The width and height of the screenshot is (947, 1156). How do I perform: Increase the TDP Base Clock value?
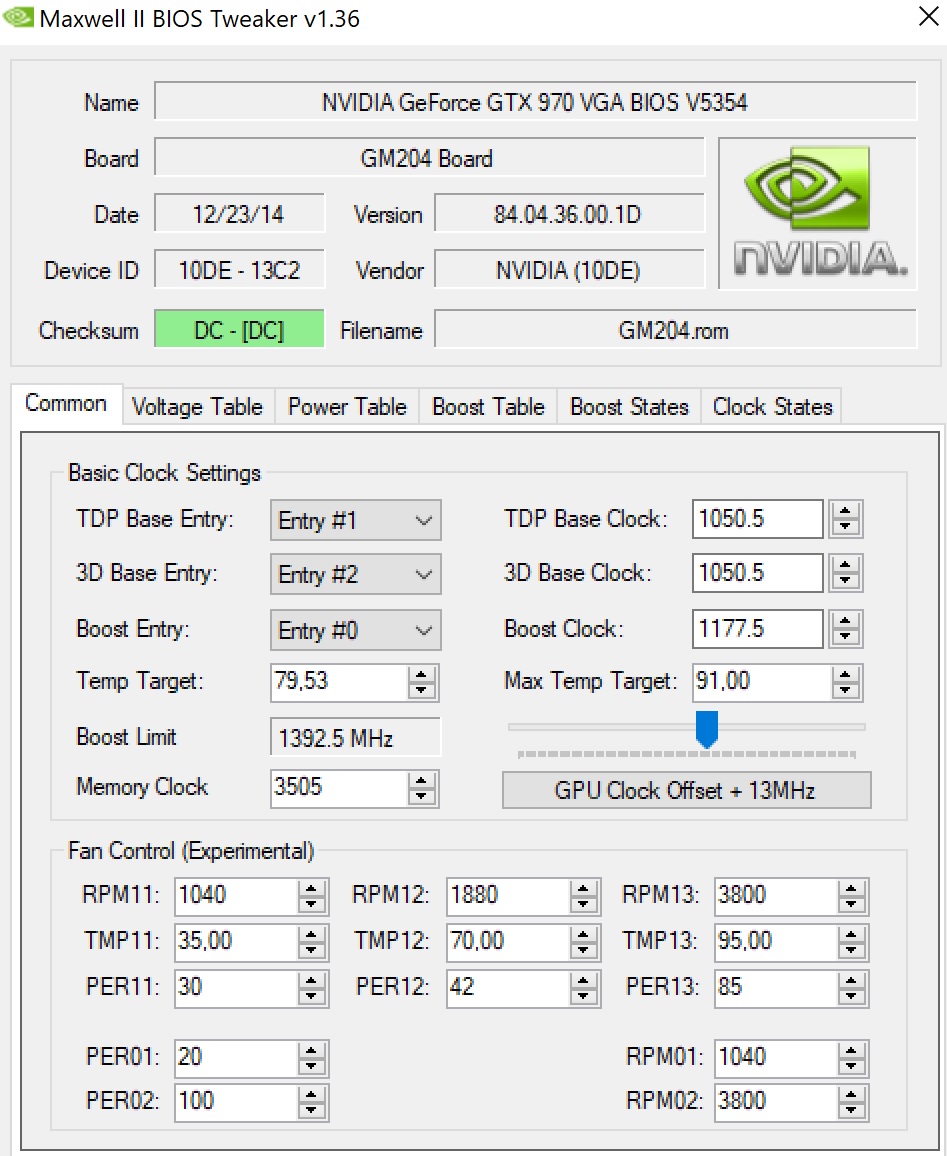click(x=845, y=510)
